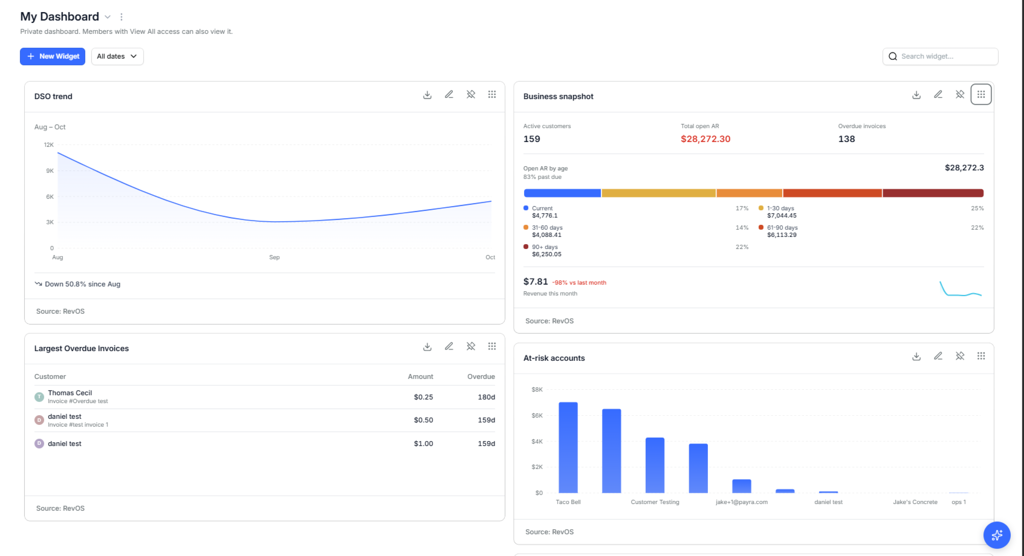Click the revenue sparkline chart

961,289
